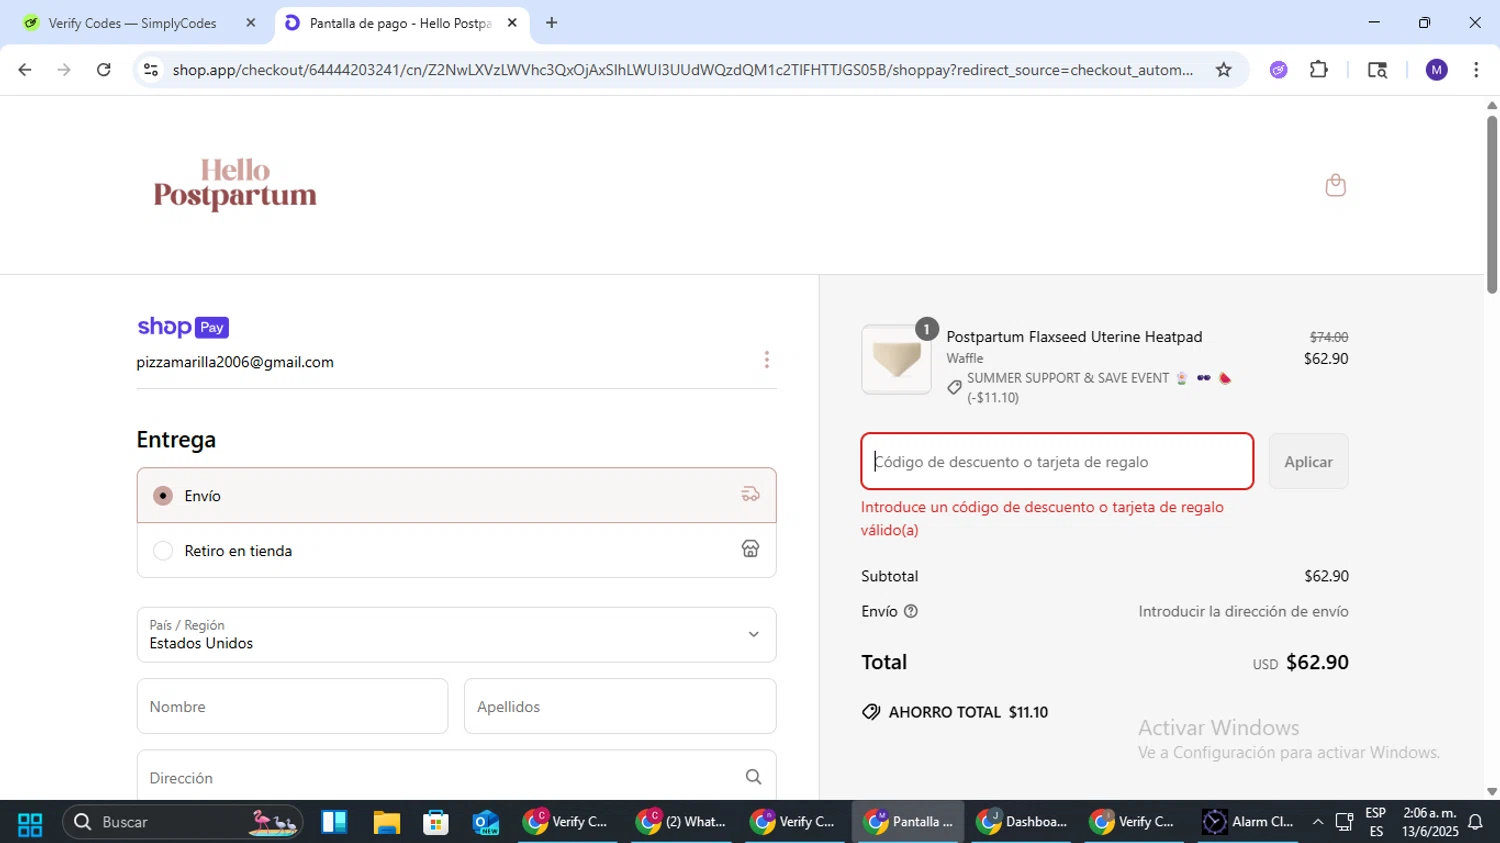The image size is (1500, 843).
Task: Click the purple extension icon in toolbar
Action: pos(1278,69)
